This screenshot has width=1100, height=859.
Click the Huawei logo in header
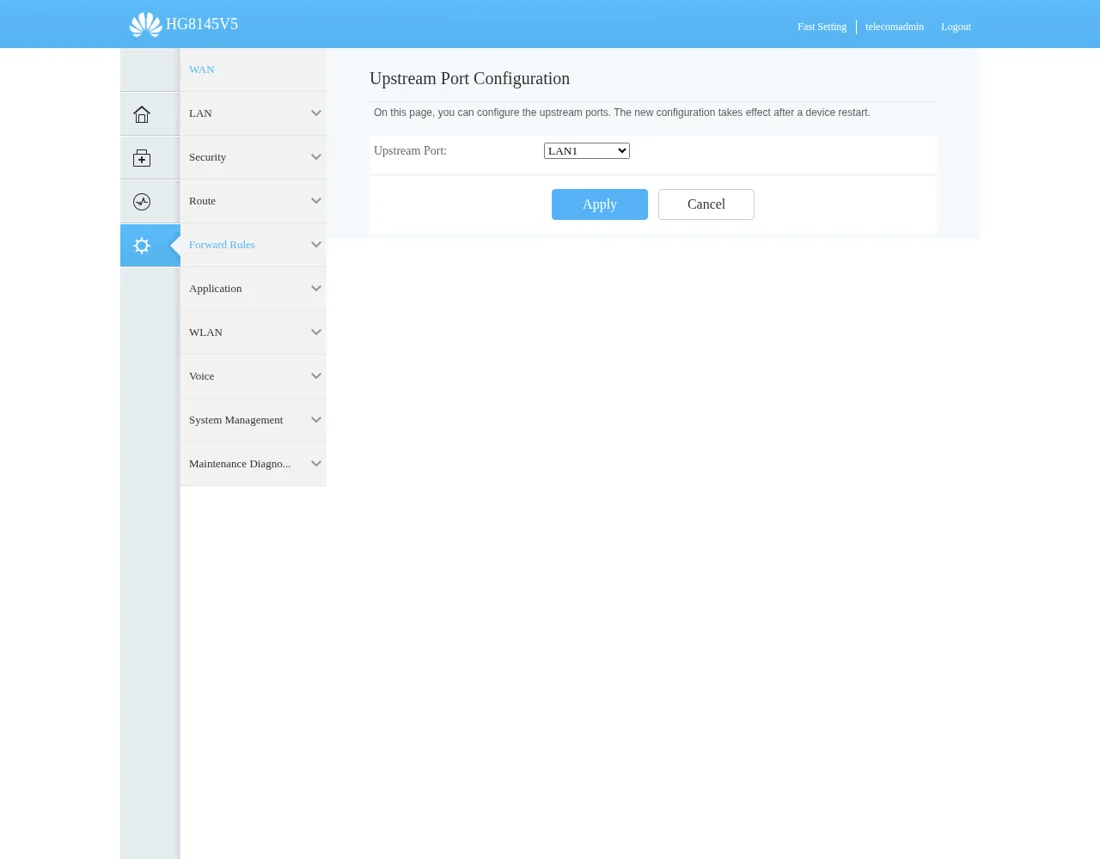point(145,25)
